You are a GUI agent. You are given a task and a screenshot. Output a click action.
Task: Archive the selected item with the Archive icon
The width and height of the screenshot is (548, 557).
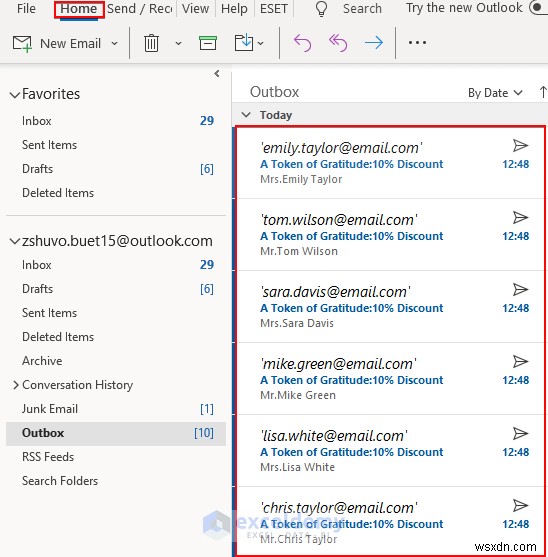coord(208,43)
